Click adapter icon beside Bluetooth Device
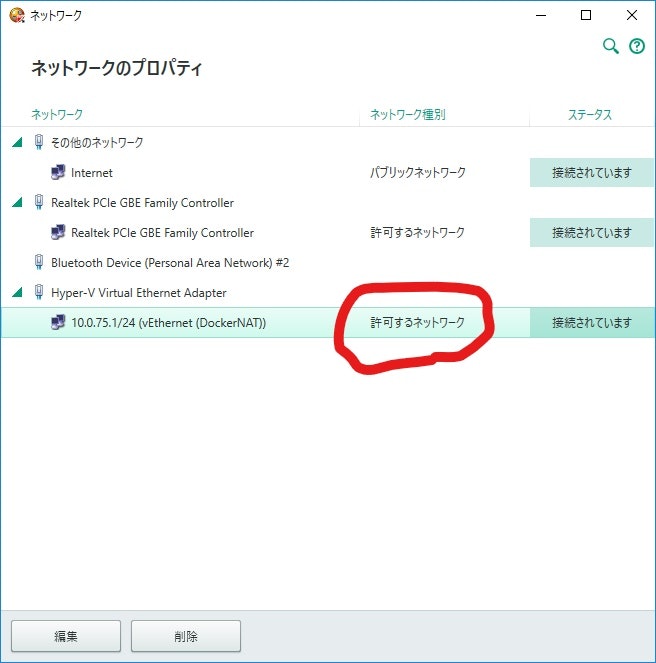Image resolution: width=656 pixels, height=663 pixels. click(x=38, y=262)
